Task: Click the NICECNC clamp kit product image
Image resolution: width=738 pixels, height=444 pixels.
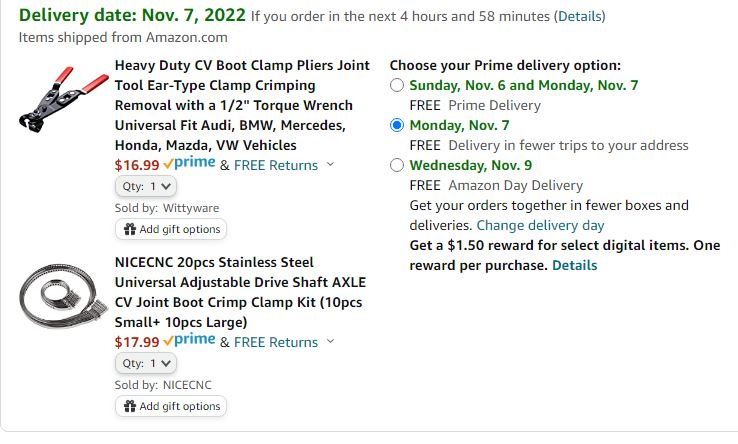Action: (58, 293)
